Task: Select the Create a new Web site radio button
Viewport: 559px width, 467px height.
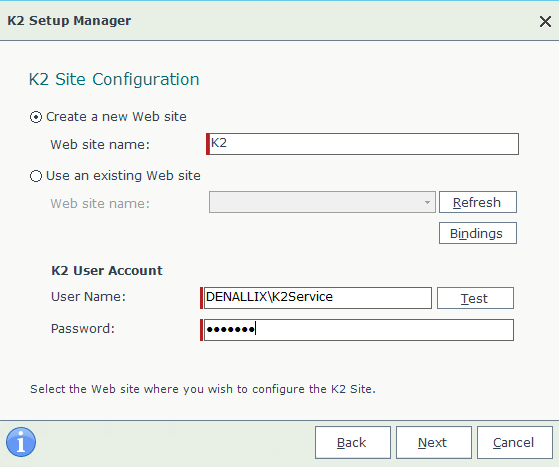Action: pyautogui.click(x=36, y=117)
